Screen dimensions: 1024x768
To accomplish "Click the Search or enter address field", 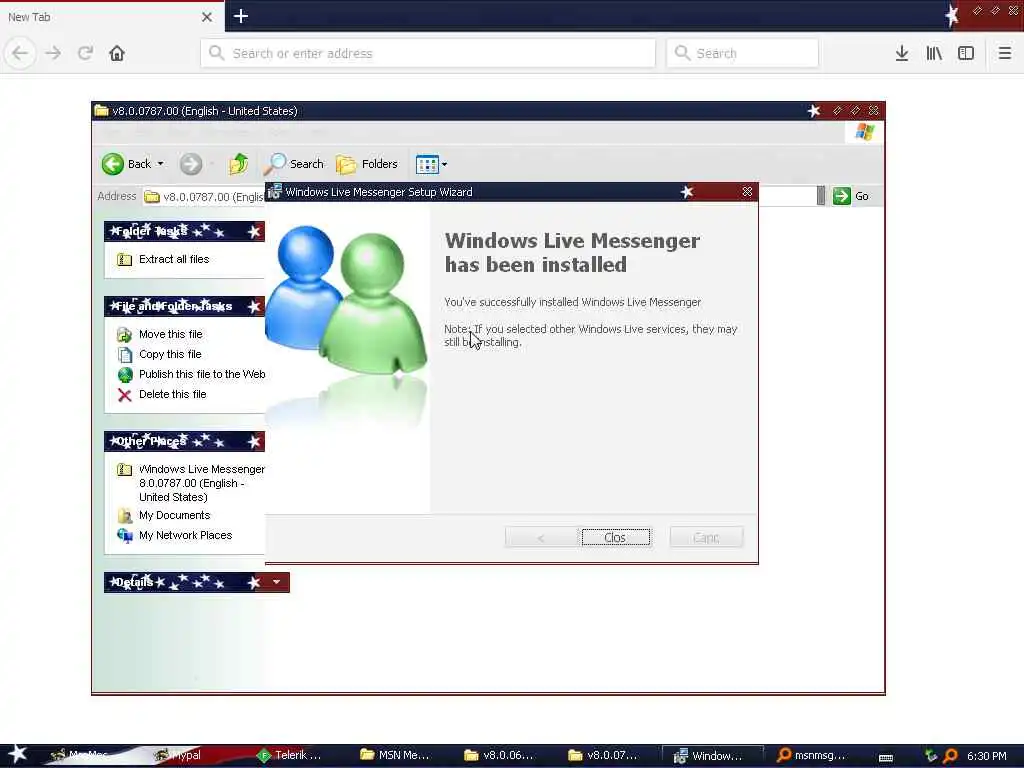I will pyautogui.click(x=428, y=53).
